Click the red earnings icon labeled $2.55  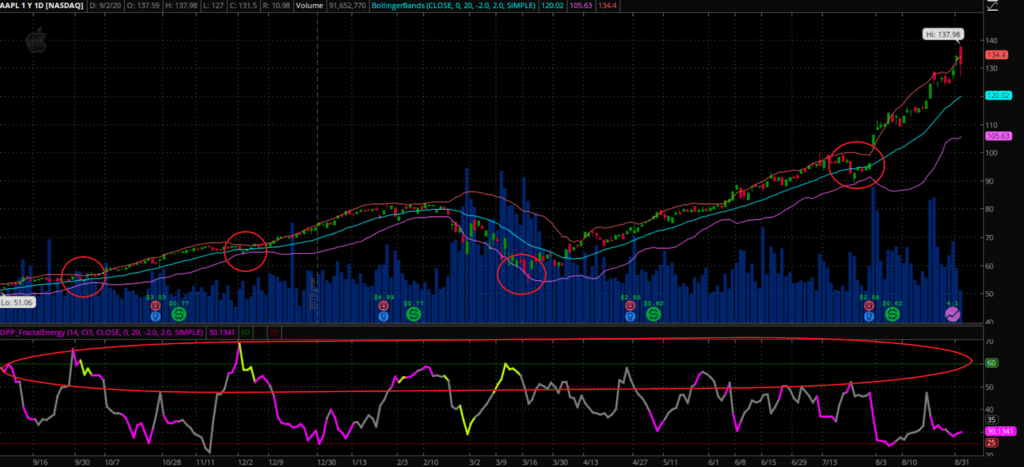click(x=630, y=305)
